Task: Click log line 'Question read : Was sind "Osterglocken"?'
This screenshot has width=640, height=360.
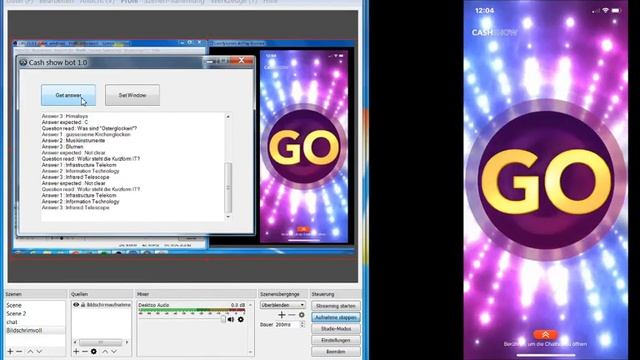Action: [x=89, y=128]
